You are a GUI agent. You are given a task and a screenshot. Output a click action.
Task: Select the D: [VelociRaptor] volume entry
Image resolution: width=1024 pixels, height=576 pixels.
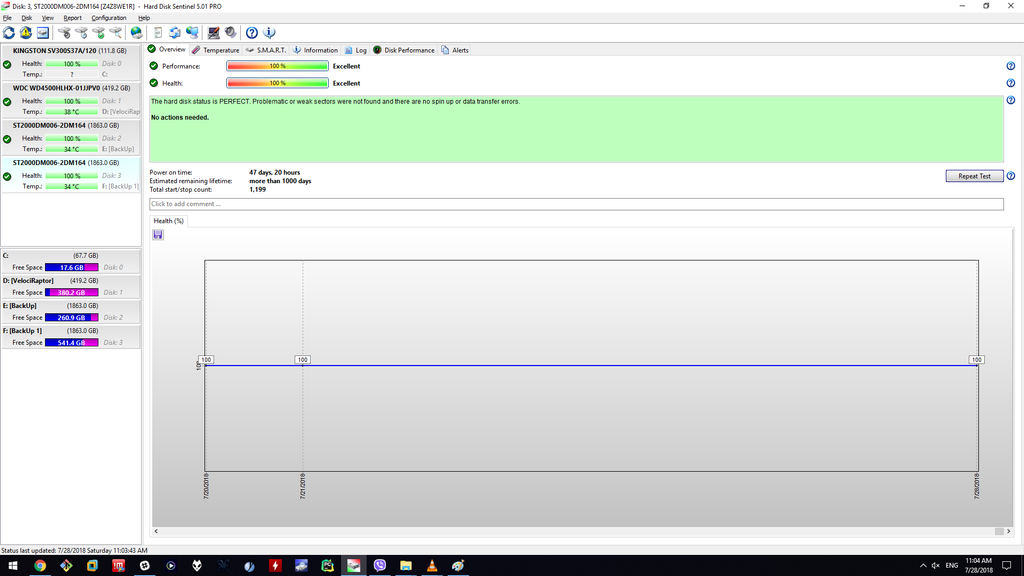(x=71, y=286)
